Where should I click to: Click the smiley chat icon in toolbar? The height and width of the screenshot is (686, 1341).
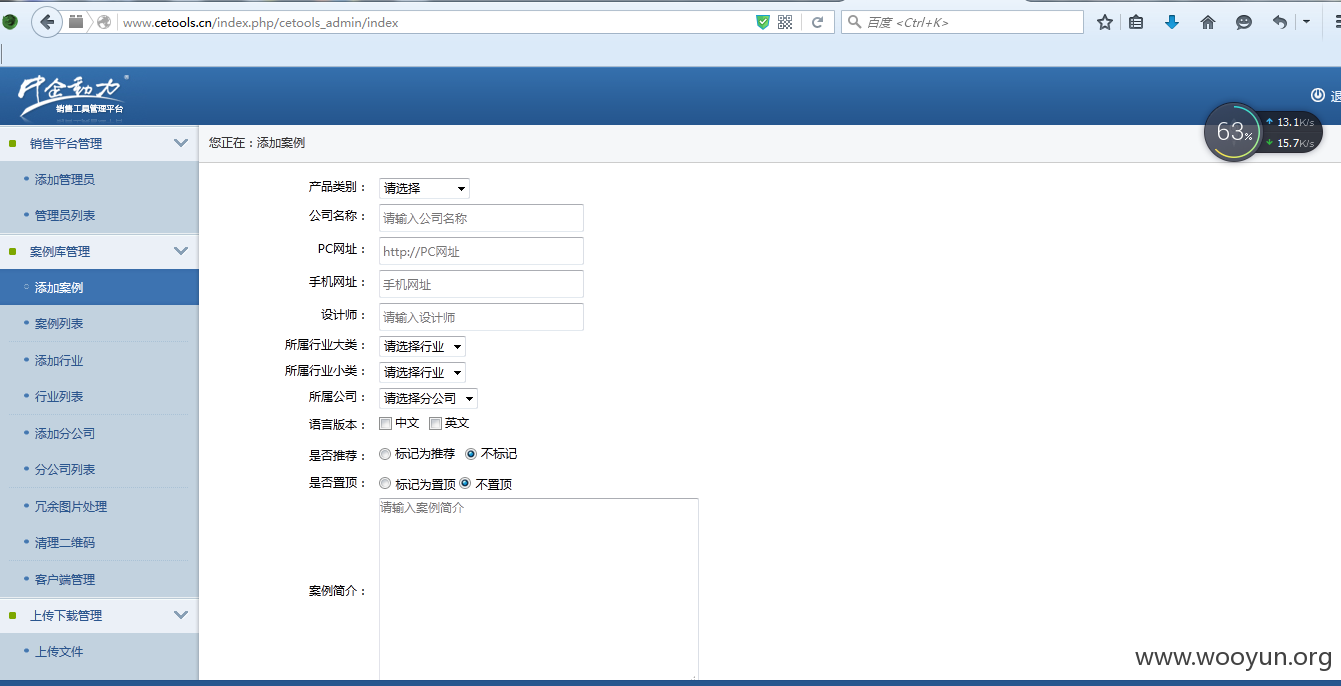point(1244,22)
